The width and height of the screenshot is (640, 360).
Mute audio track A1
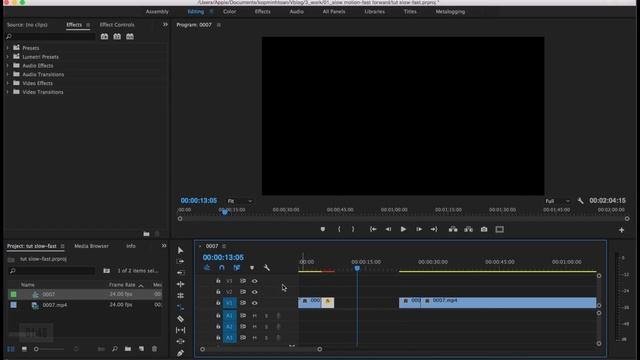pyautogui.click(x=254, y=316)
